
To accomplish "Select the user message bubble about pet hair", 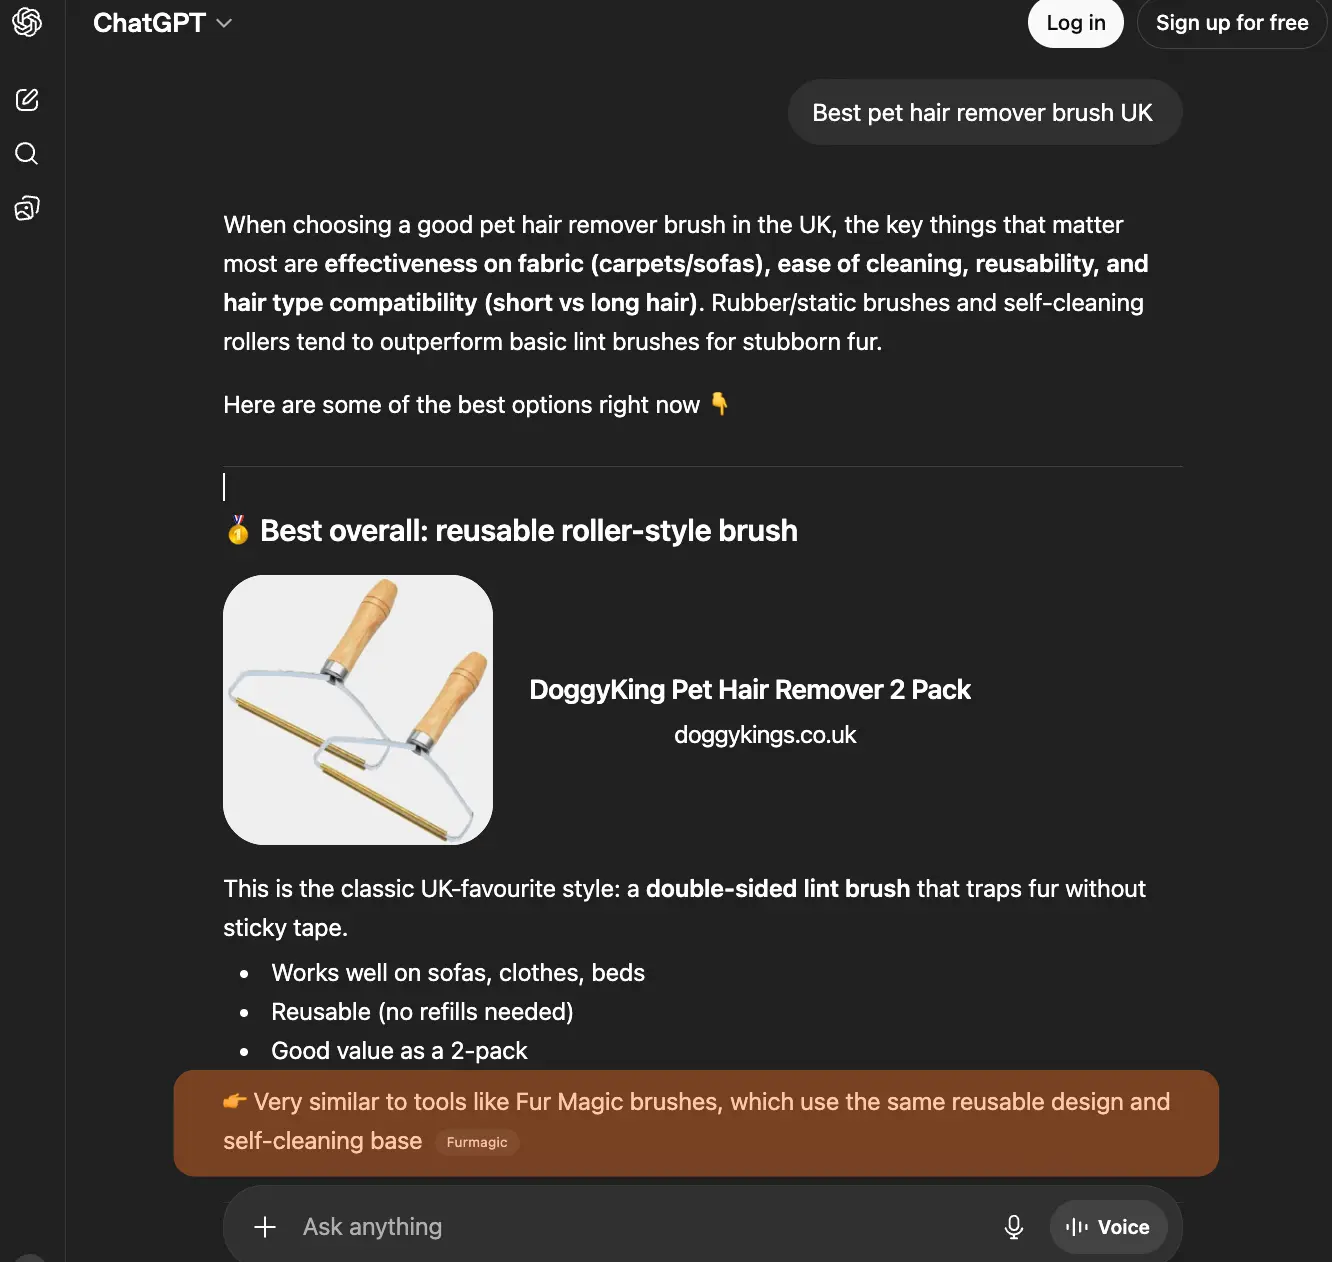I will pyautogui.click(x=984, y=113).
